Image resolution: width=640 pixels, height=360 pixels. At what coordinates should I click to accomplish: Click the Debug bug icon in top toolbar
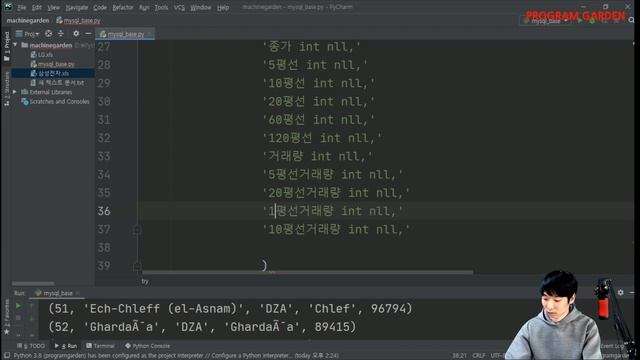(x=592, y=20)
